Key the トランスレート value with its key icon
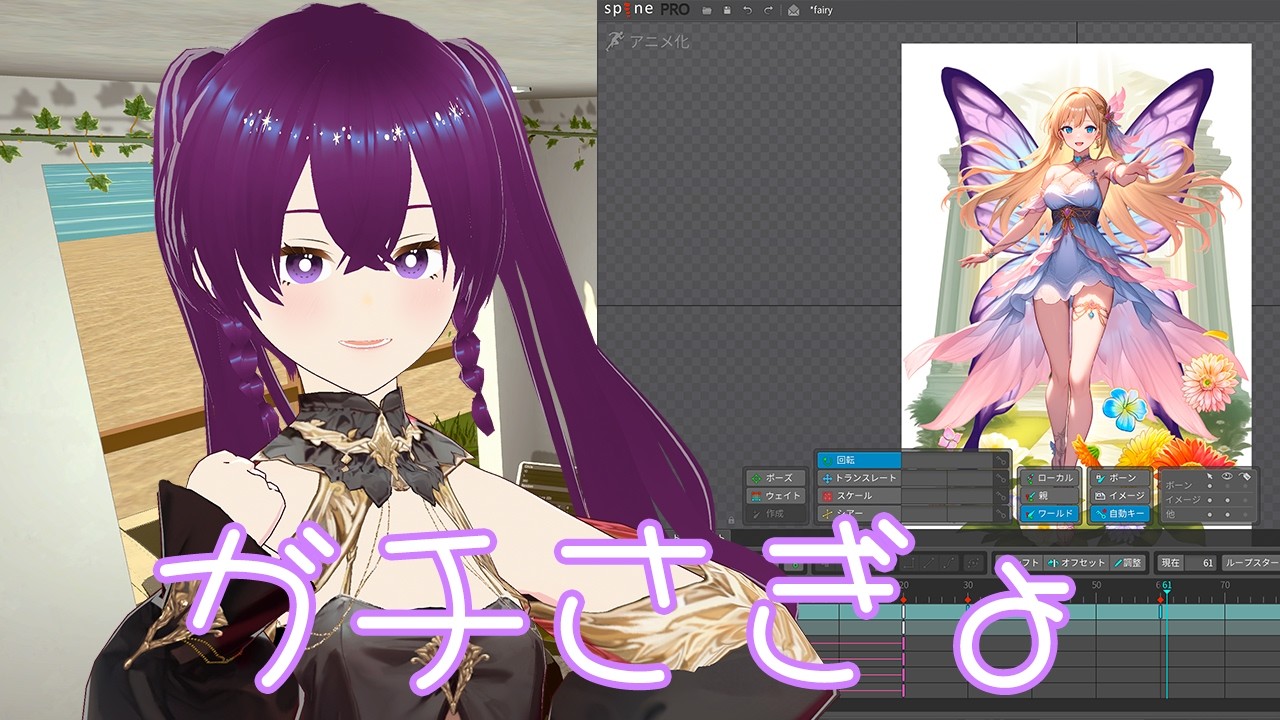Screen dimensions: 1280x720 coord(1000,478)
